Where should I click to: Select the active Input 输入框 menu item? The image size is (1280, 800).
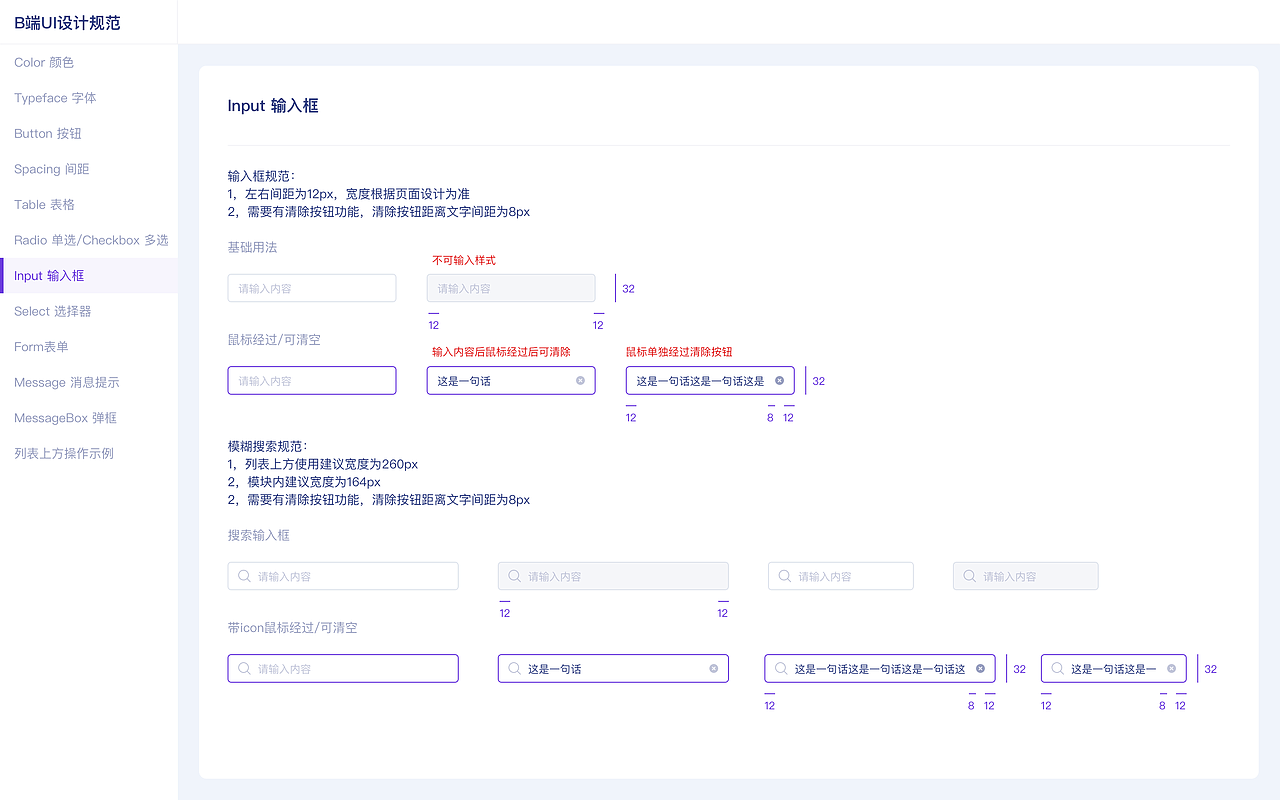click(89, 276)
